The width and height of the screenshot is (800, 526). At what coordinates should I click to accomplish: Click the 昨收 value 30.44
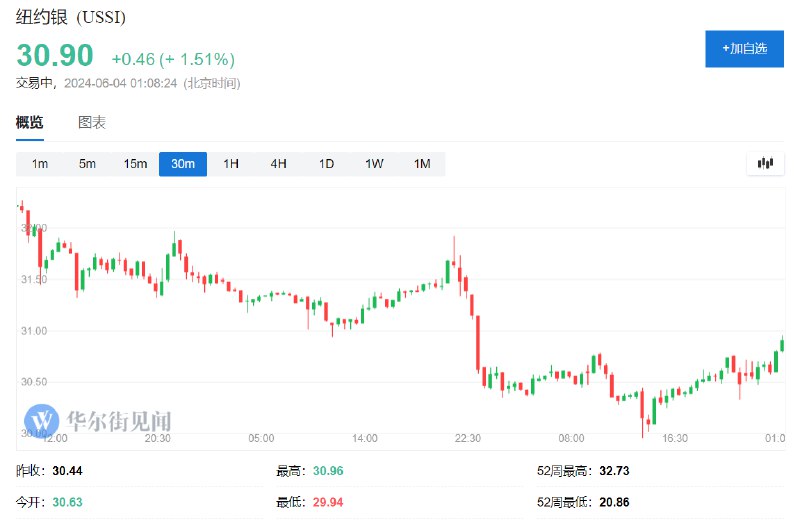click(67, 470)
